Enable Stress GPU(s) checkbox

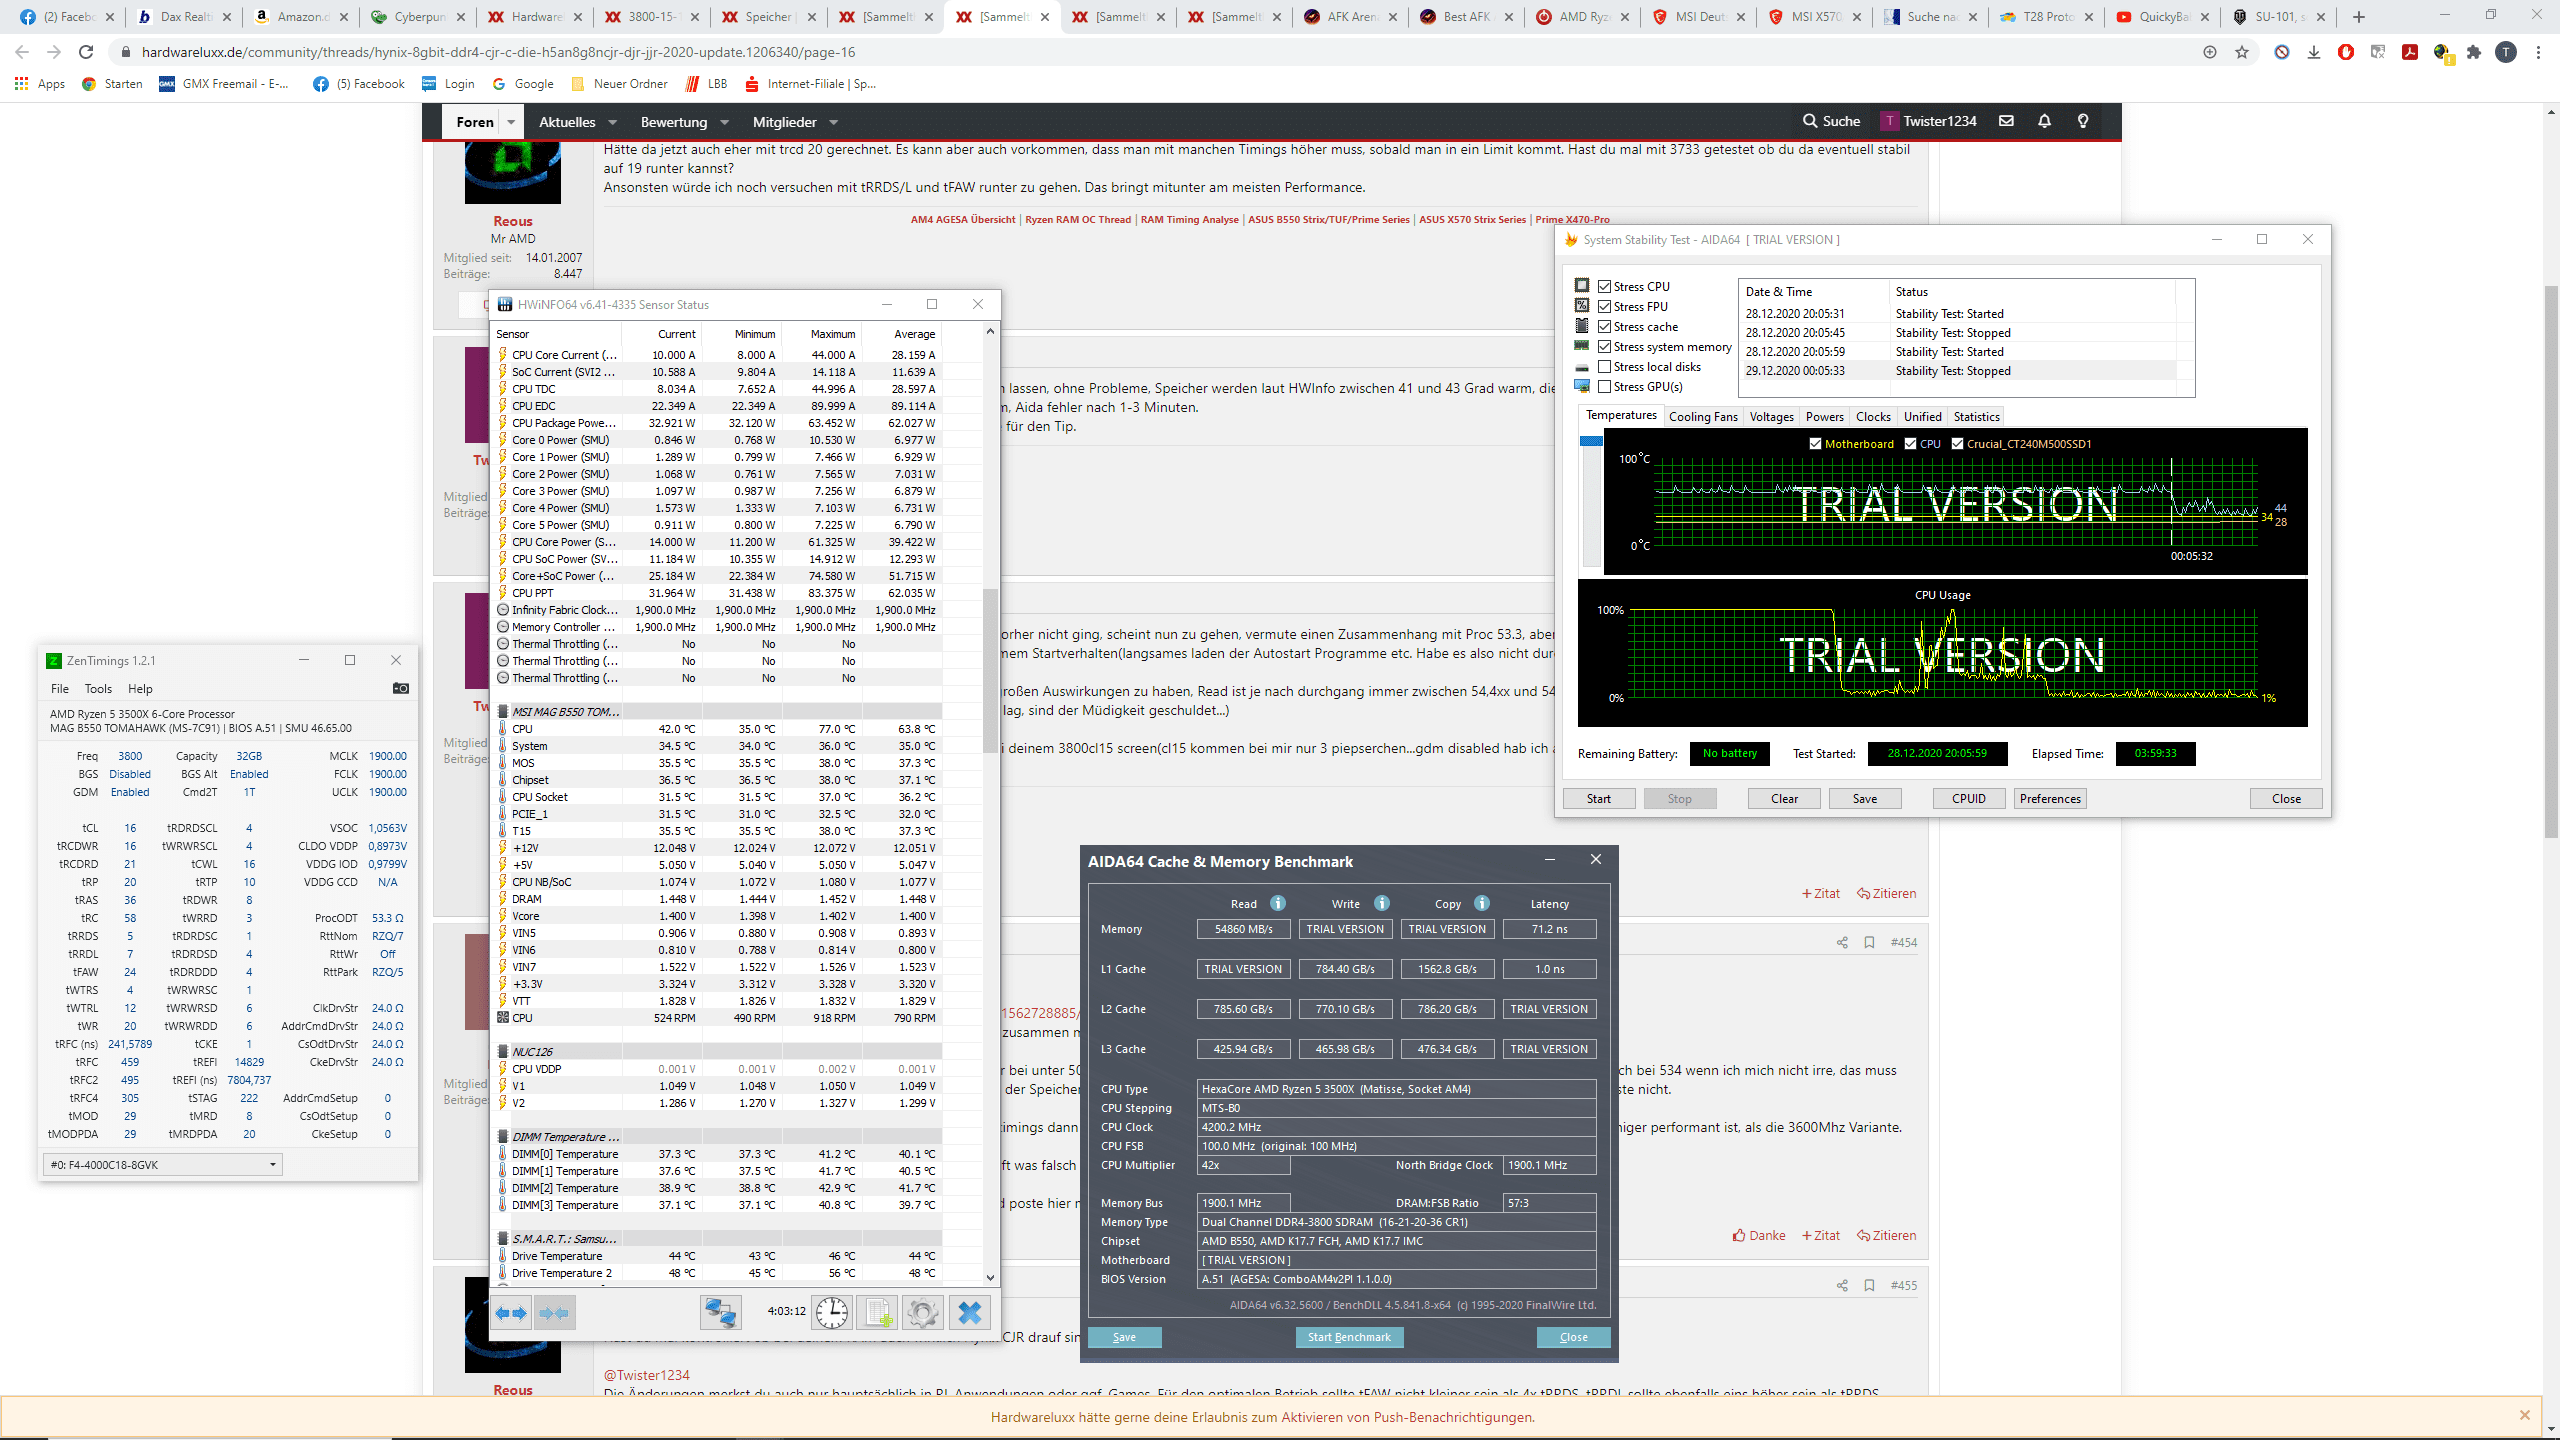1605,386
